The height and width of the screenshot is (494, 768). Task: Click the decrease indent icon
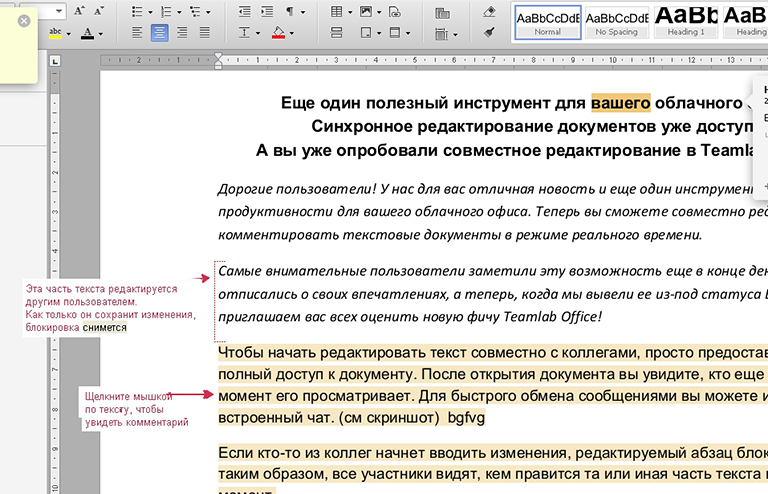244,12
